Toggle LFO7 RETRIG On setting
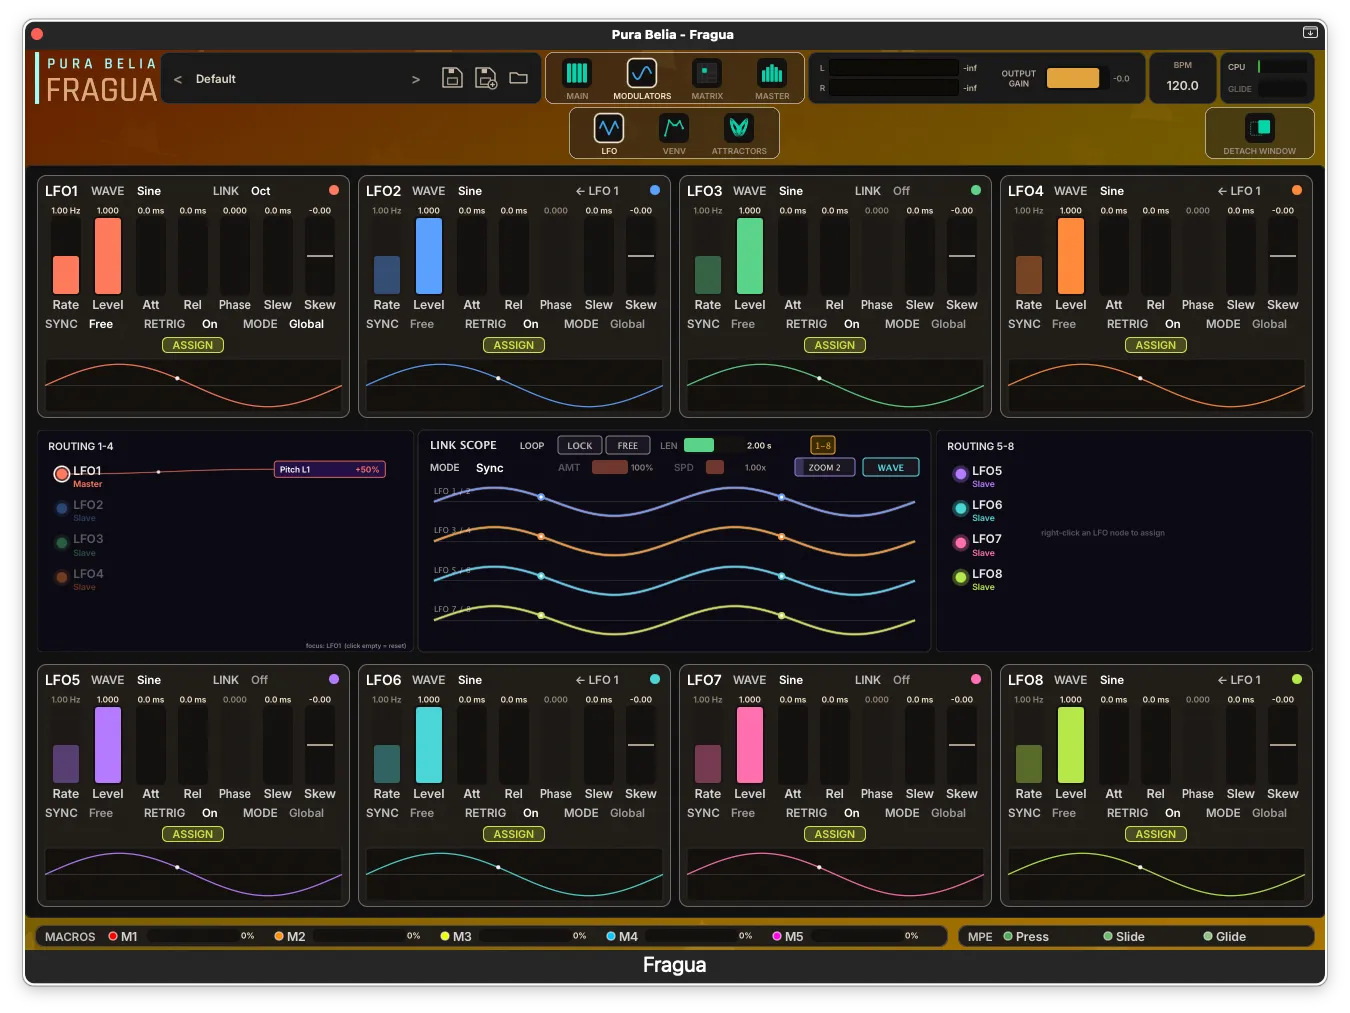 (x=852, y=813)
